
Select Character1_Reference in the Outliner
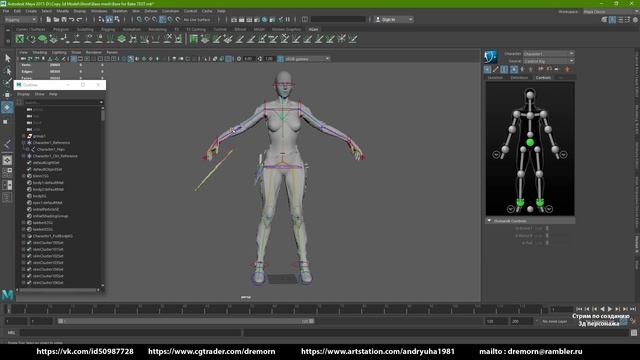point(51,143)
